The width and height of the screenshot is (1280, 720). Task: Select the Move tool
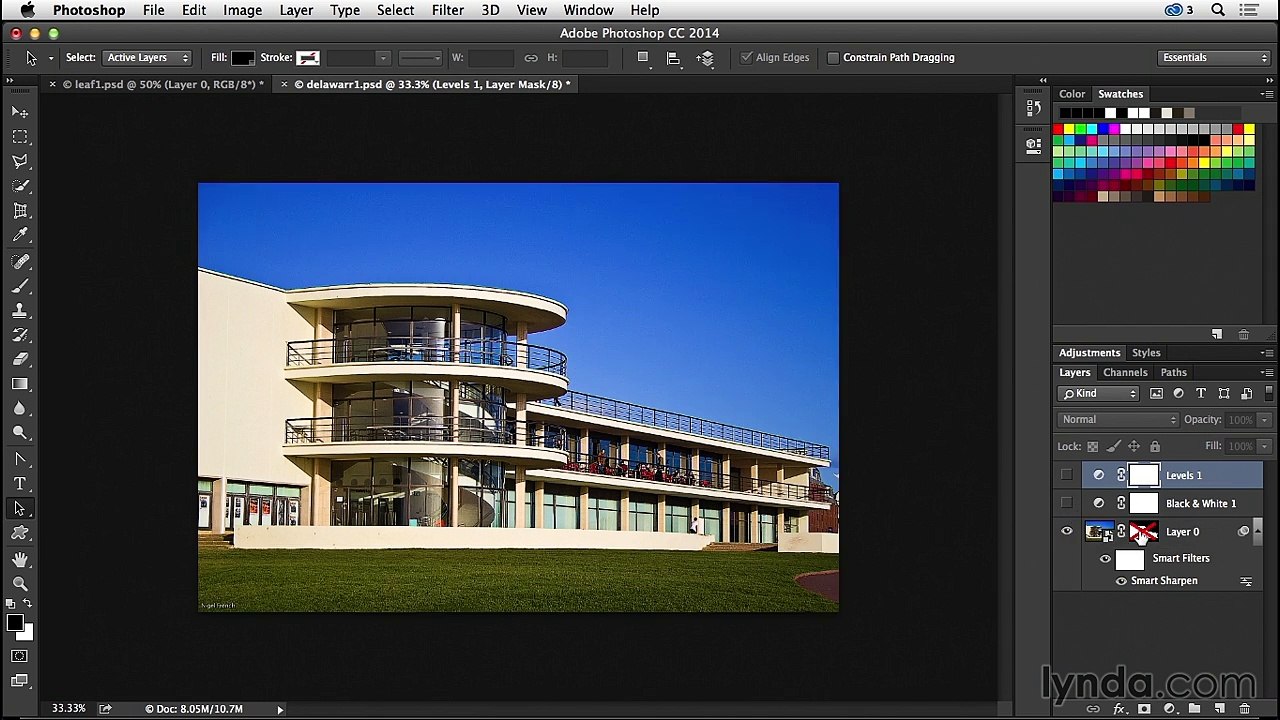[x=20, y=112]
